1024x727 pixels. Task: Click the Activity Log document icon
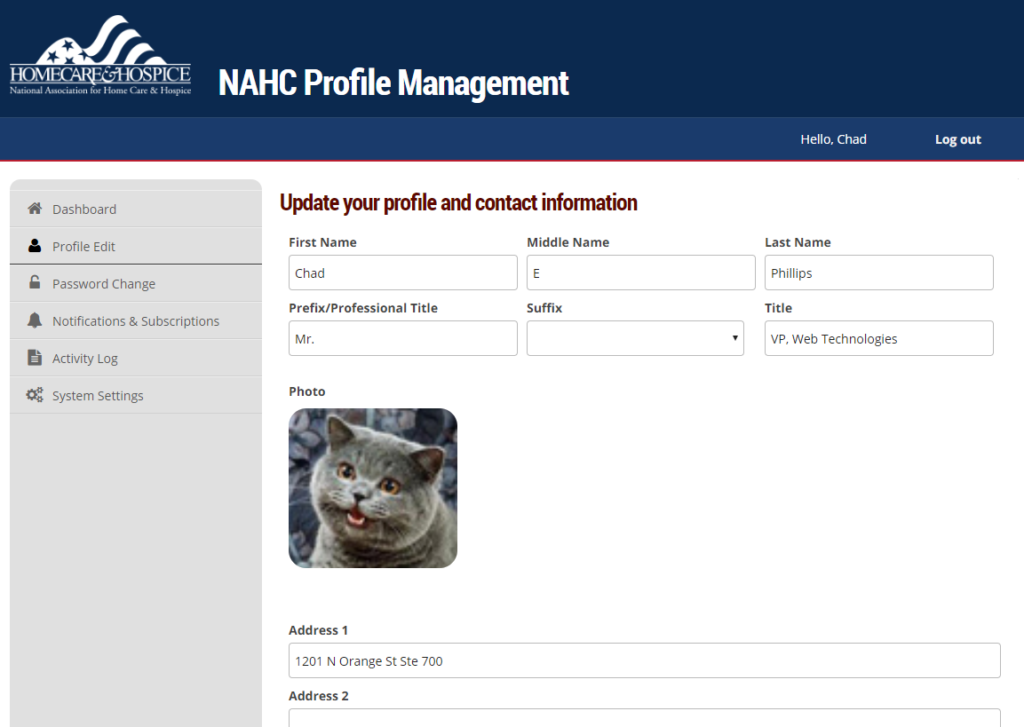click(35, 358)
